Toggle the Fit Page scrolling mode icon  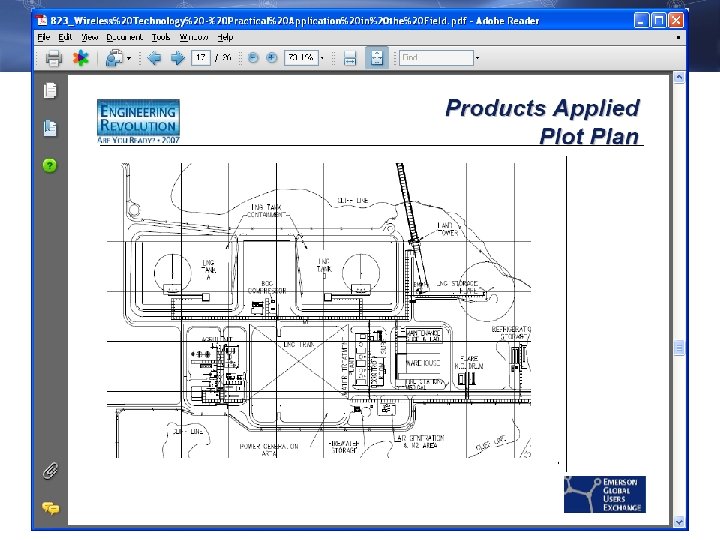[x=377, y=58]
